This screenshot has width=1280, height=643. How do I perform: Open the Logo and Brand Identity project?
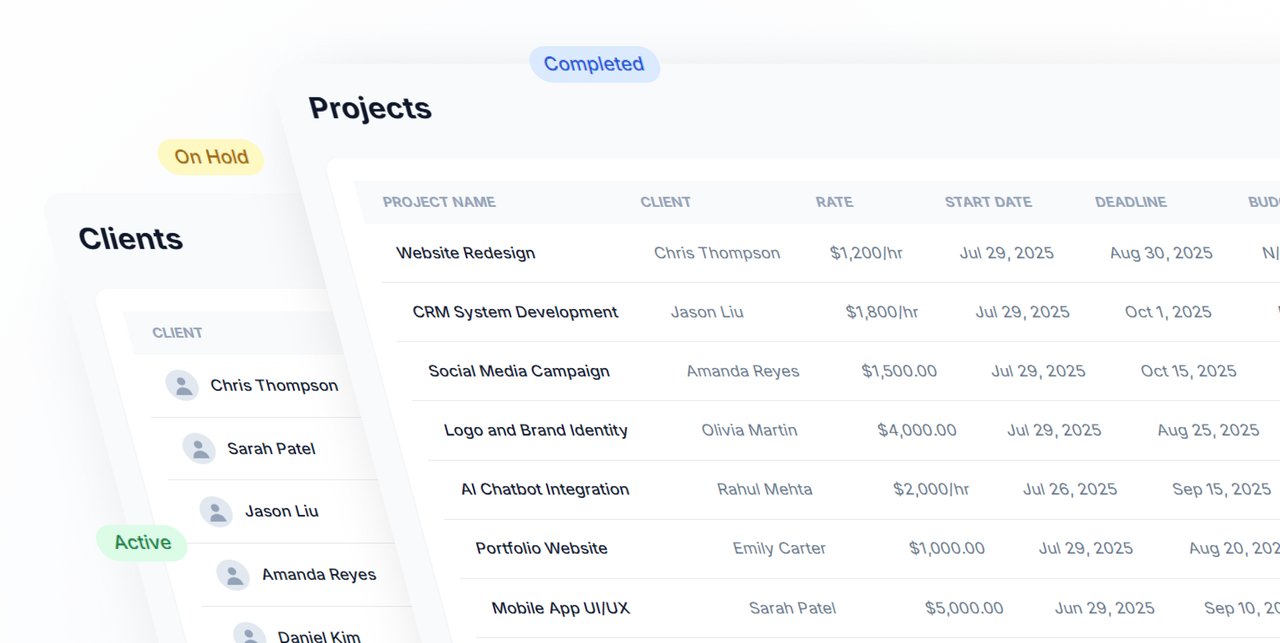(536, 430)
